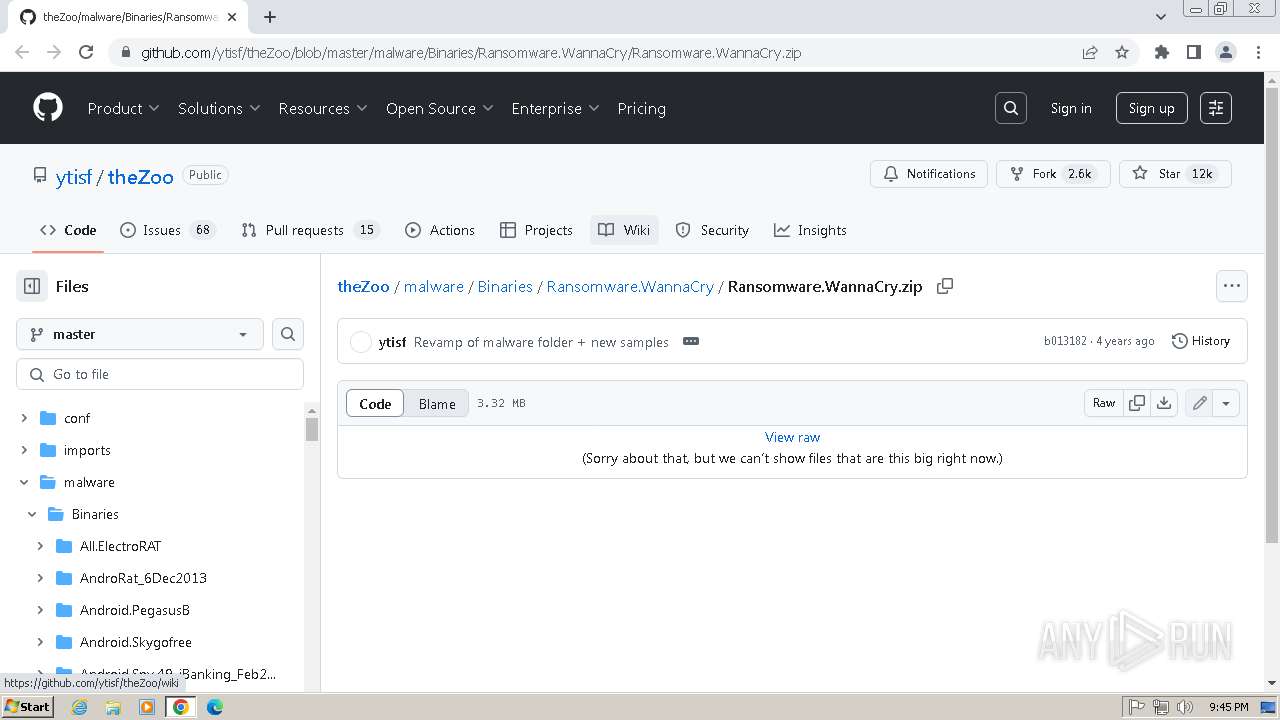Open Windows Start menu
Viewport: 1280px width, 720px height.
pos(27,707)
